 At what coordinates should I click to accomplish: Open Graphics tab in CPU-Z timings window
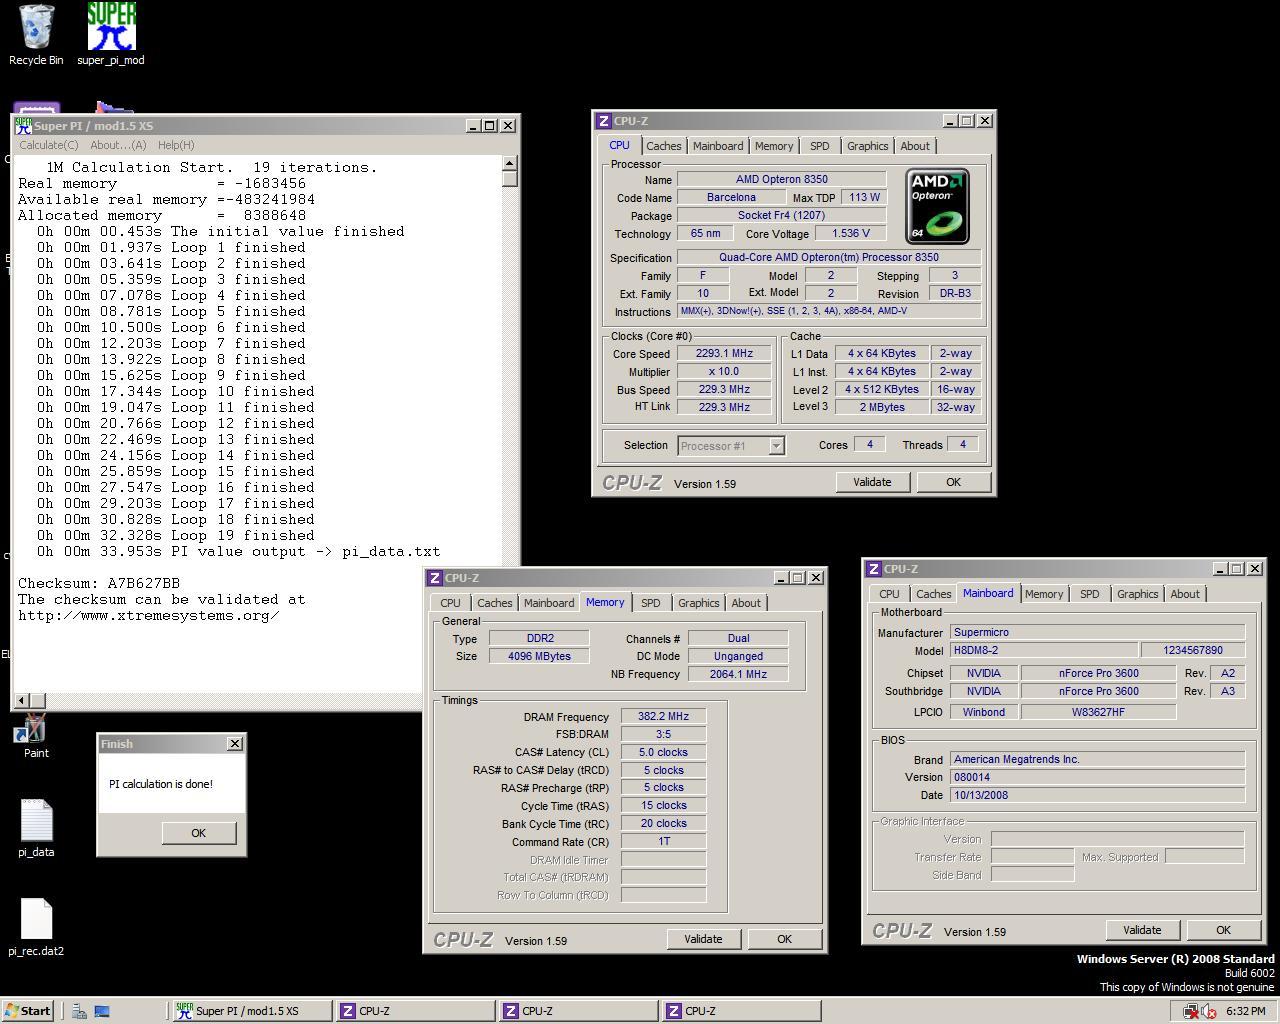698,603
